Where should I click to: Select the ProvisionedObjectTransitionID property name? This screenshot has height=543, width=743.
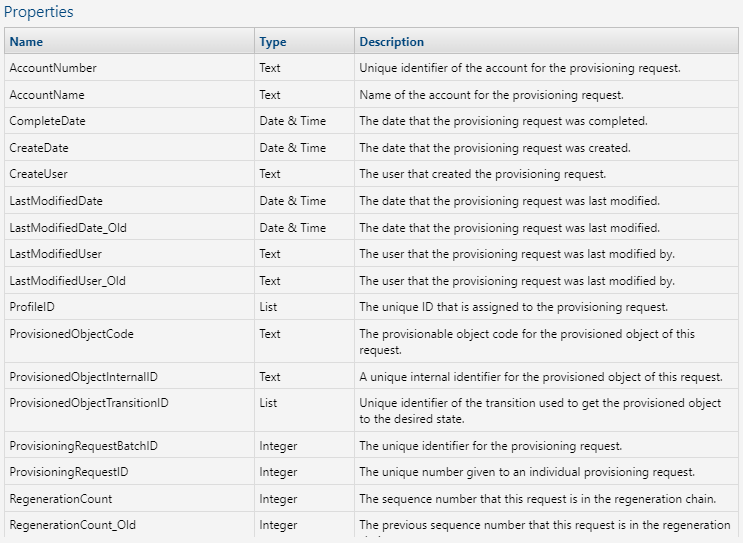tap(89, 403)
